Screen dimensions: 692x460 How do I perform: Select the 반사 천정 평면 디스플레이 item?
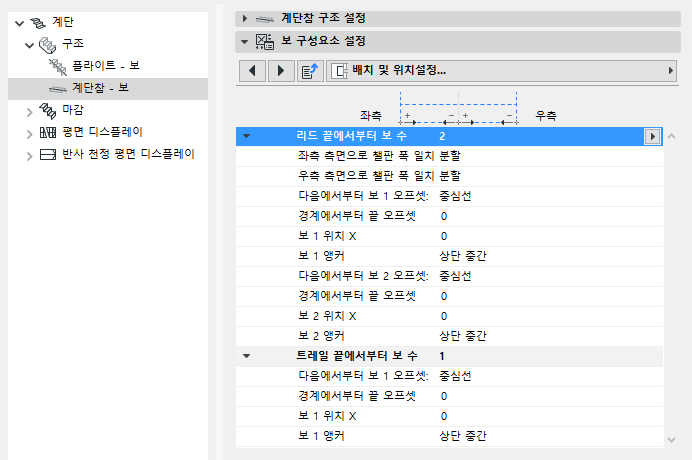[x=128, y=155]
